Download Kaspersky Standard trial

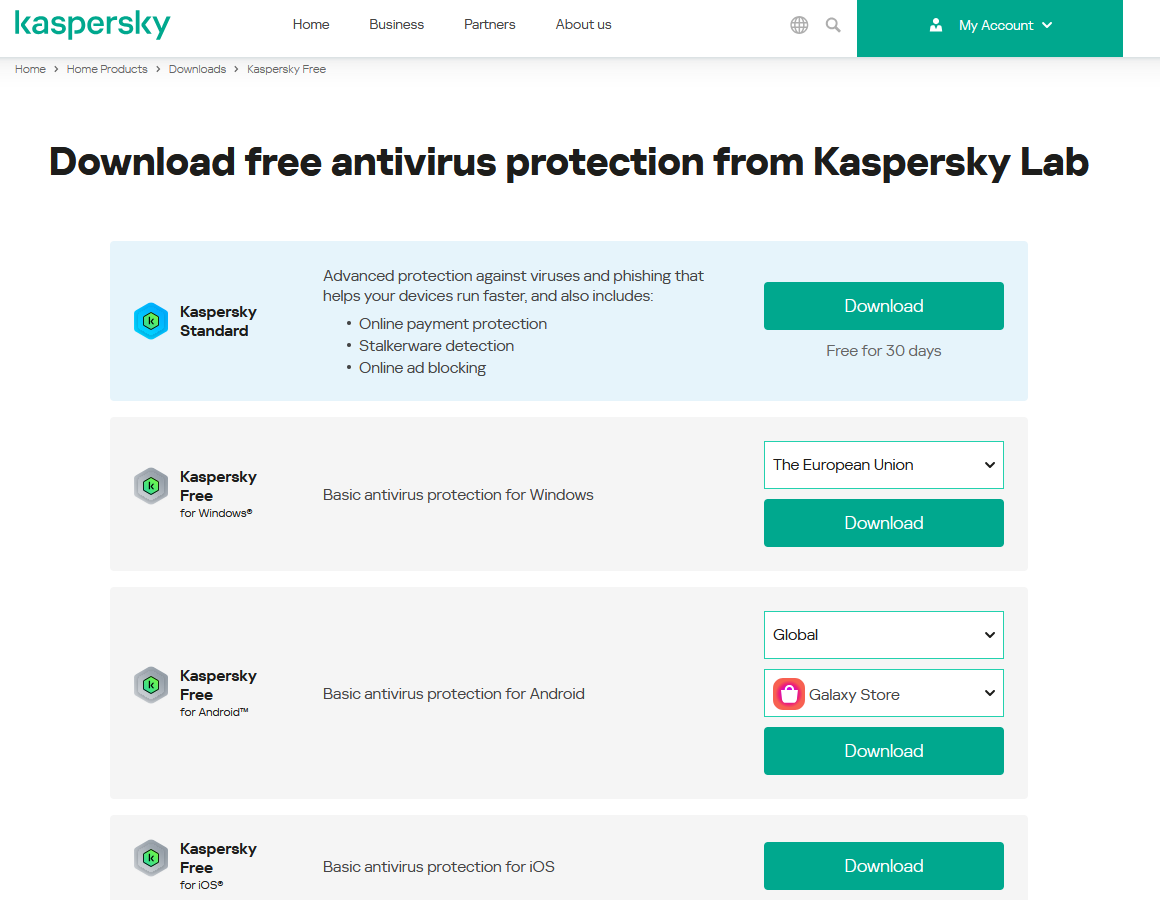coord(883,306)
